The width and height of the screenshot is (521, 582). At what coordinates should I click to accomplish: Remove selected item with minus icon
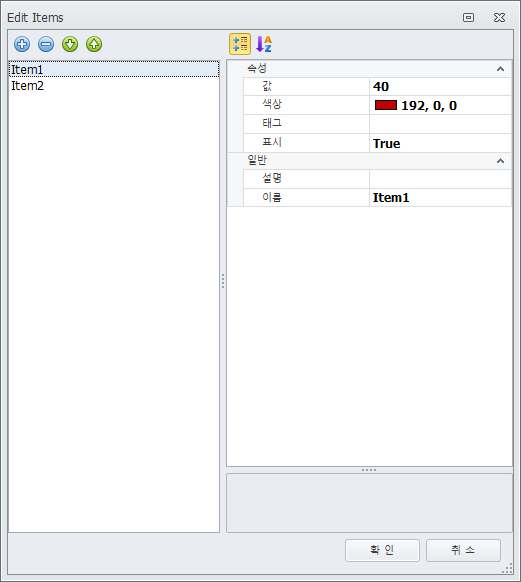coord(46,44)
